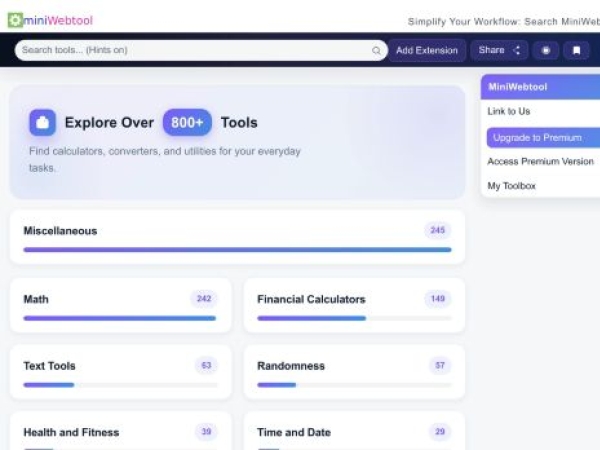
Task: Click the share icon in Share button
Action: click(x=517, y=50)
